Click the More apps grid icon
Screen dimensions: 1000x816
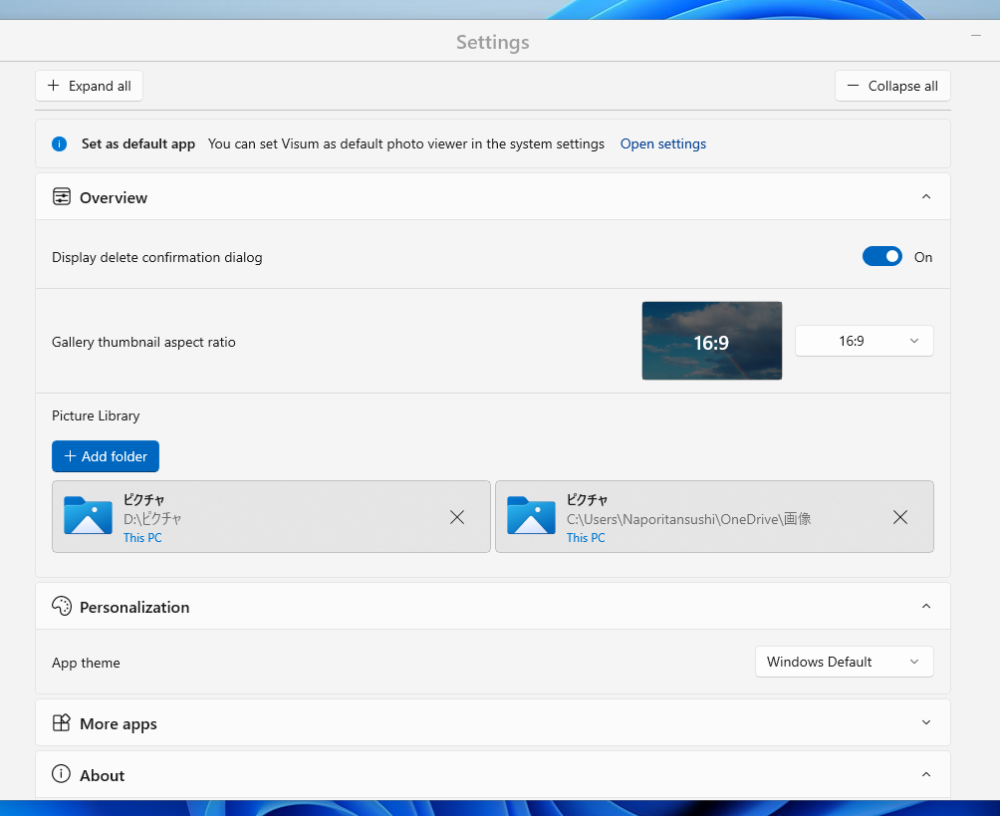click(x=62, y=723)
